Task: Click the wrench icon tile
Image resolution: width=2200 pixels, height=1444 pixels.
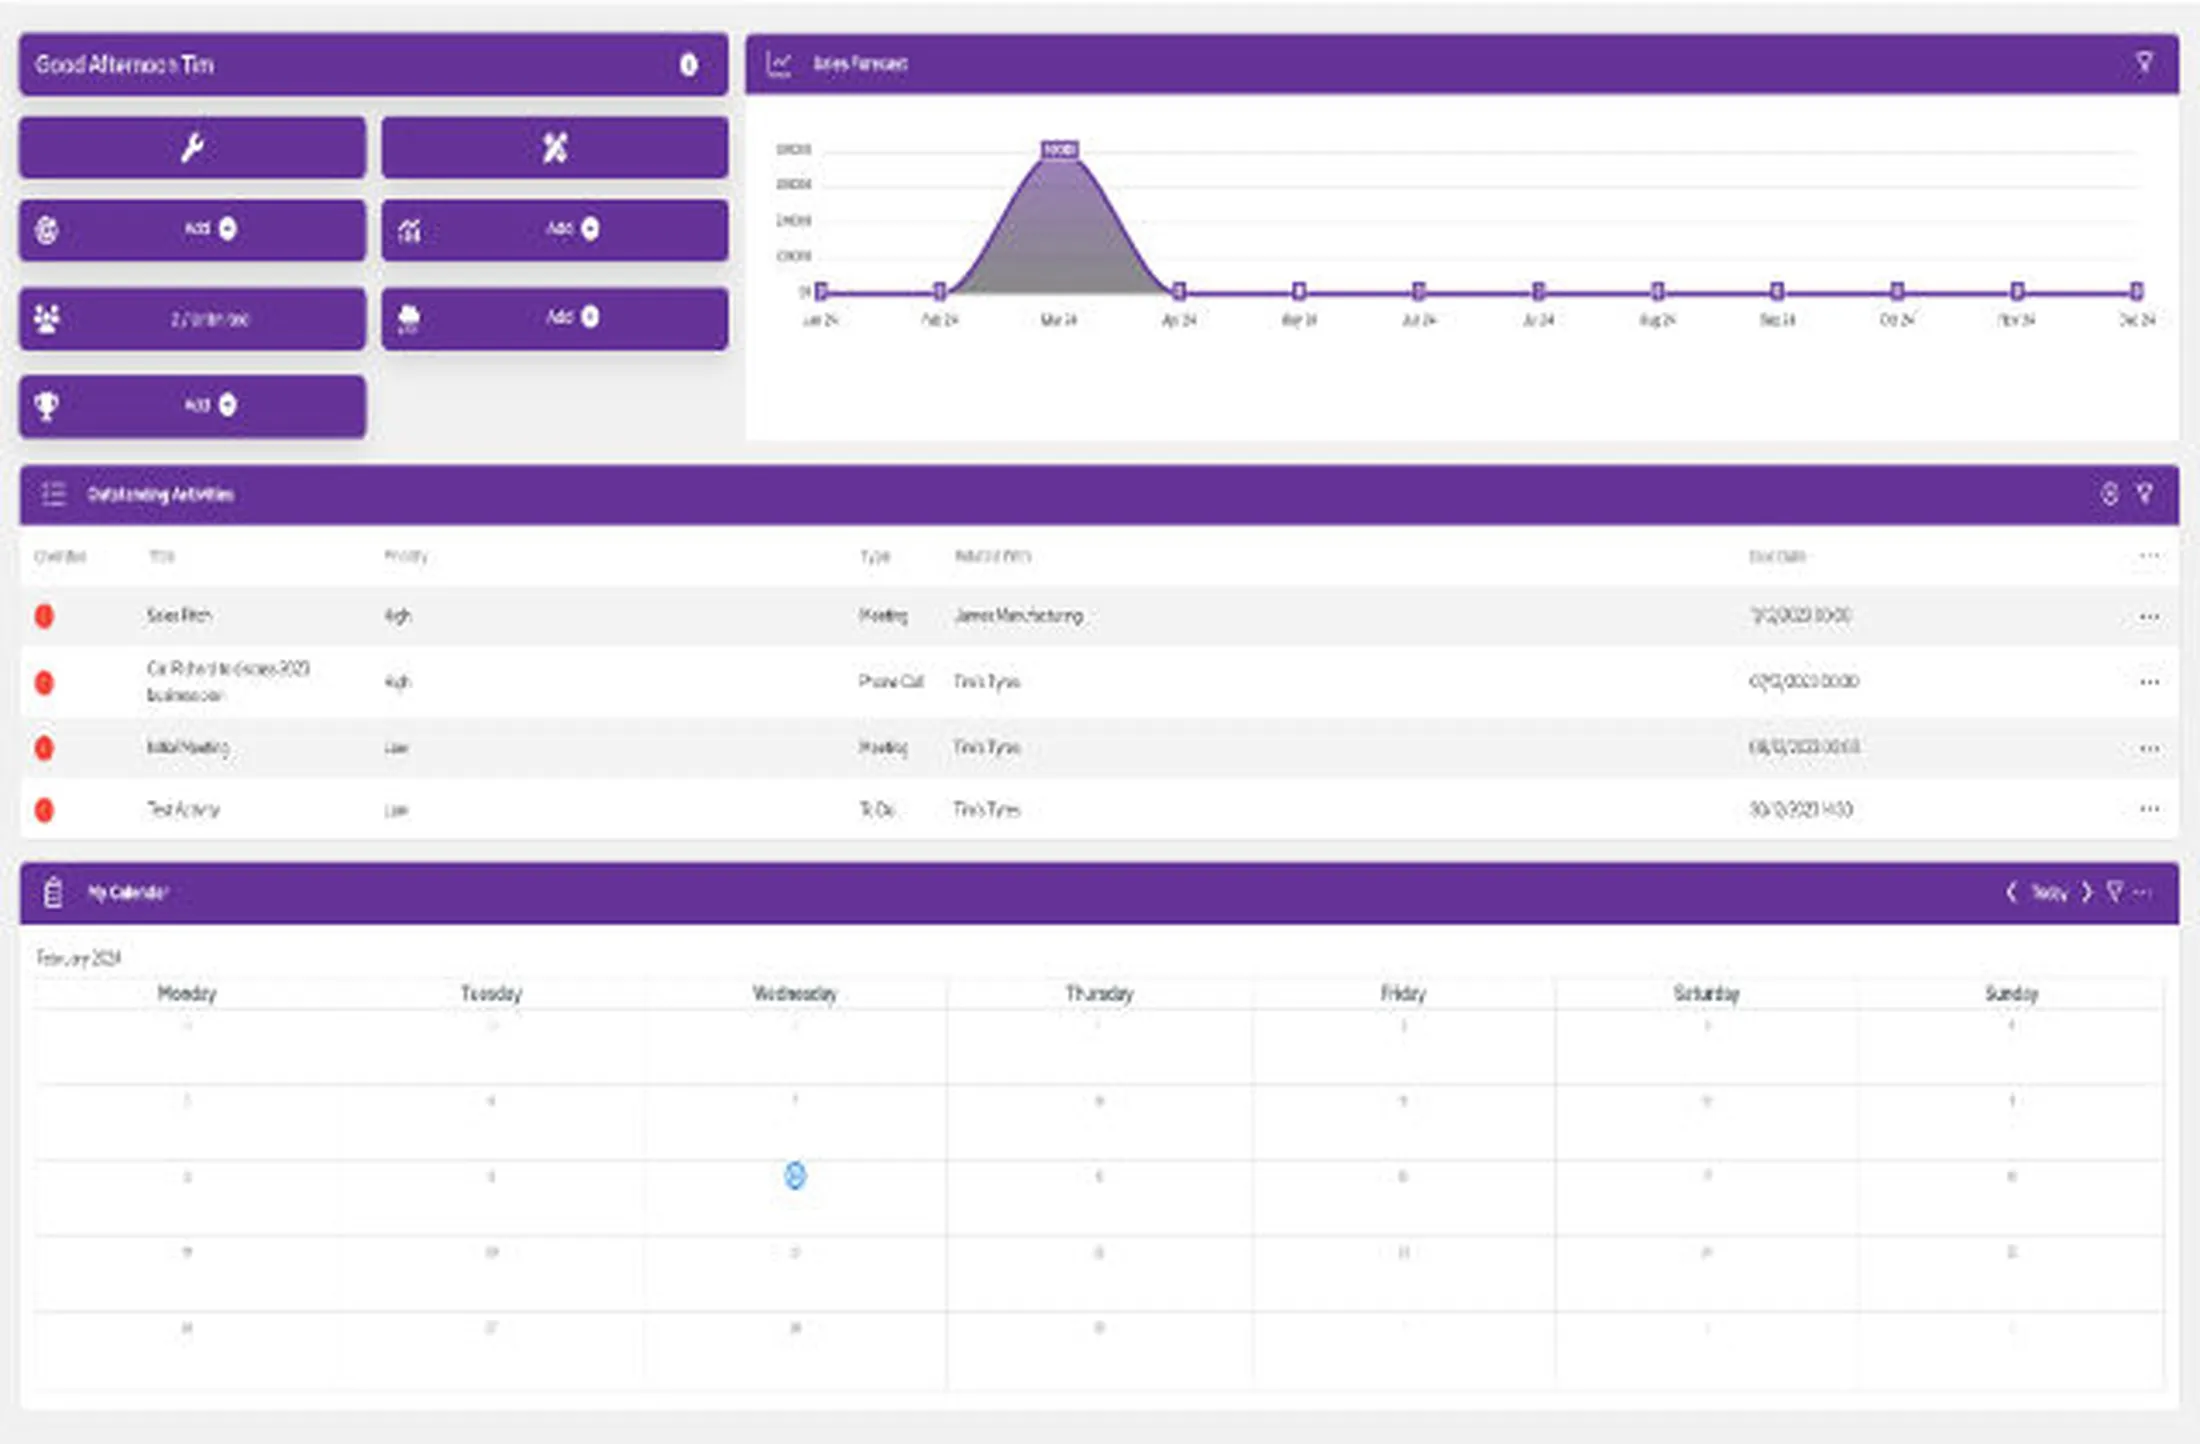Action: [192, 148]
